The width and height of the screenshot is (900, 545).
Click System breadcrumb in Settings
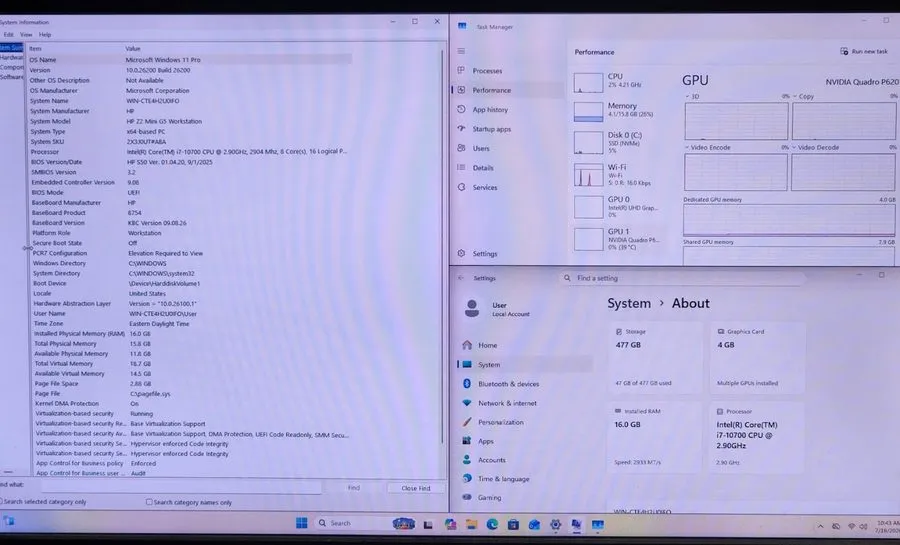(629, 303)
